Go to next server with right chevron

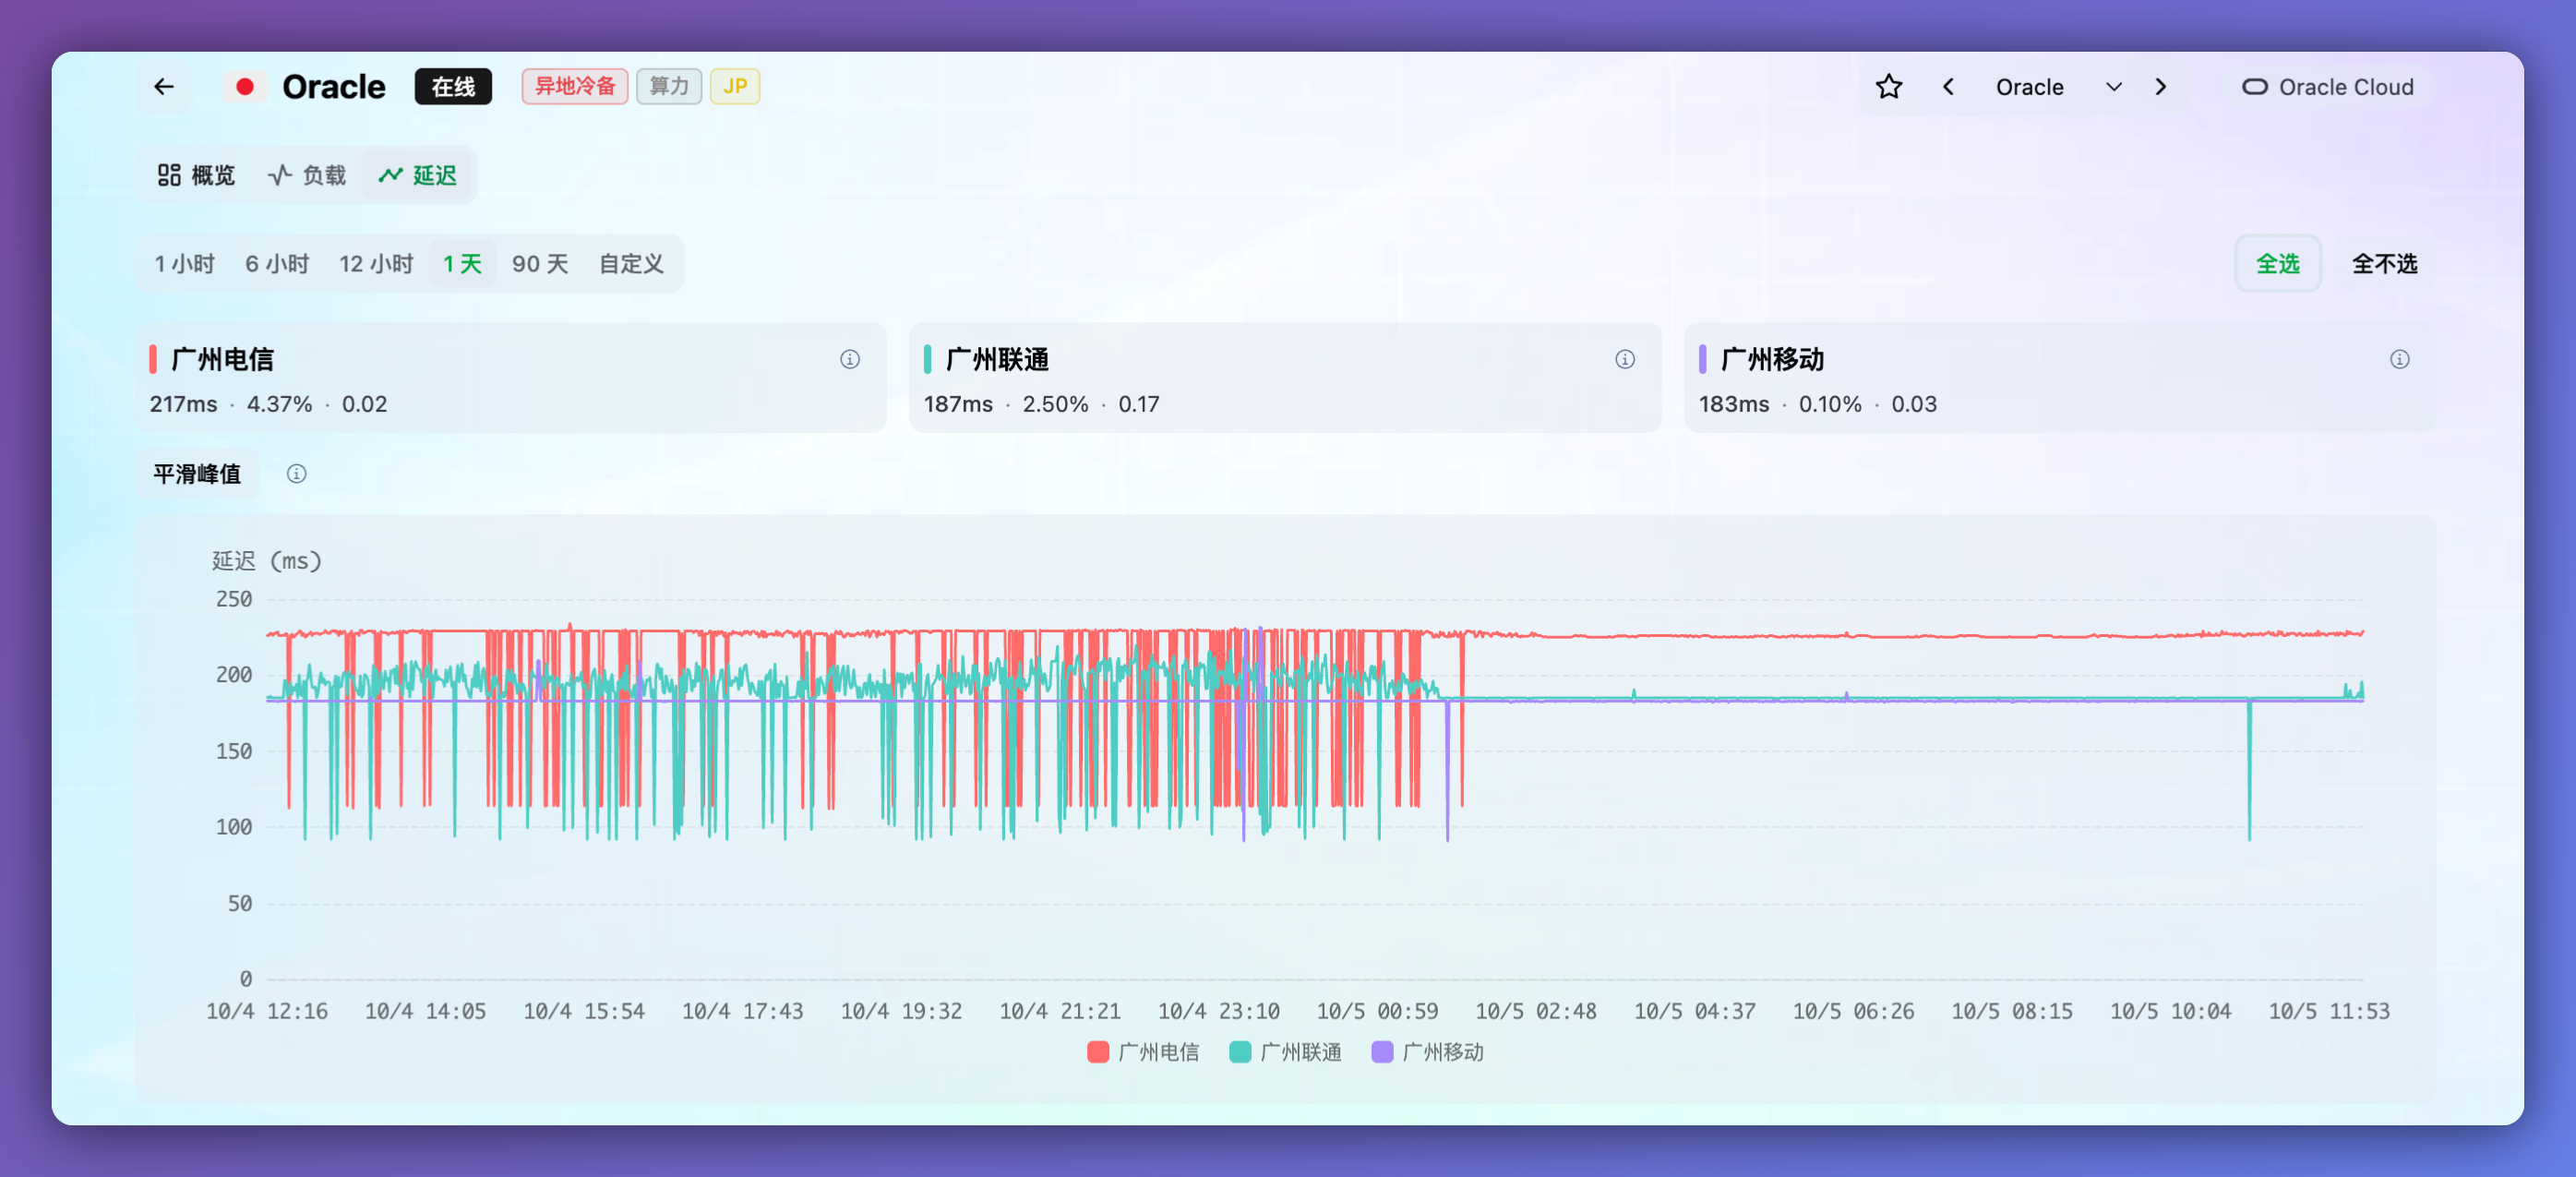tap(2160, 87)
